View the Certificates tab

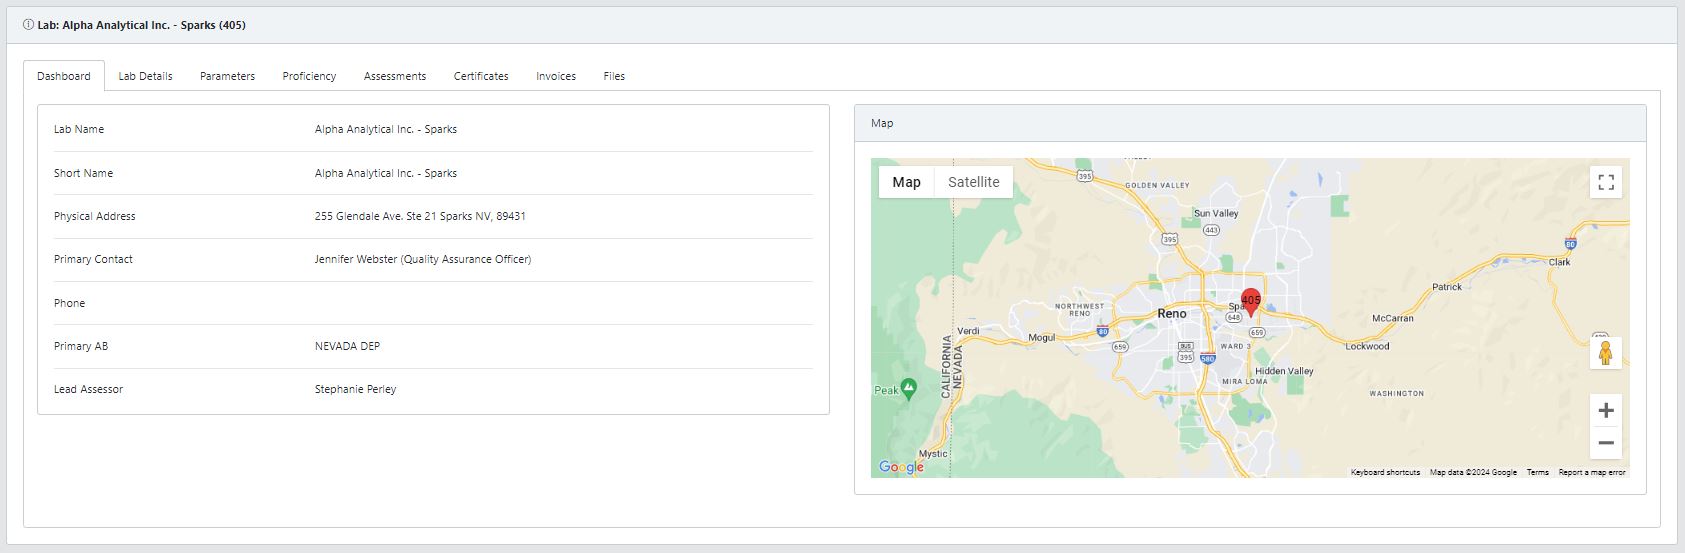481,76
